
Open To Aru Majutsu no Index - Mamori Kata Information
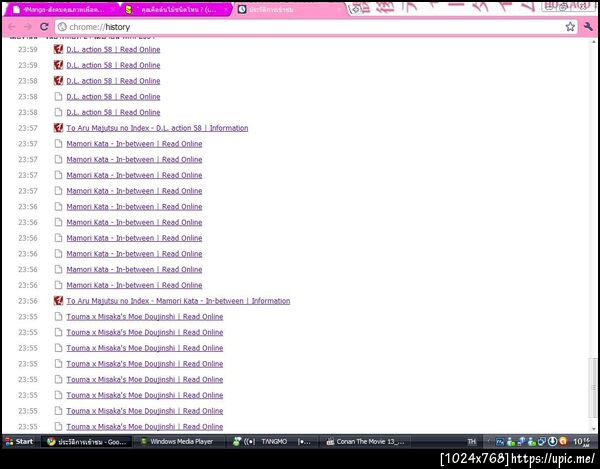click(178, 301)
